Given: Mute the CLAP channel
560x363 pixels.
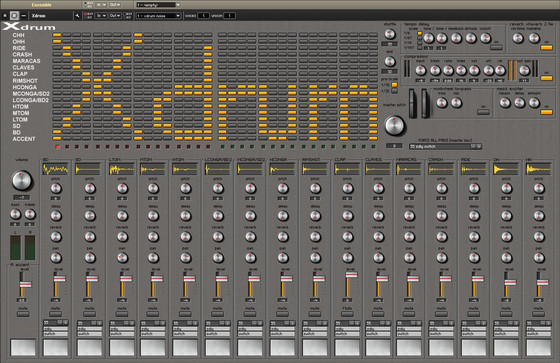Looking at the screenshot, I should (x=348, y=314).
